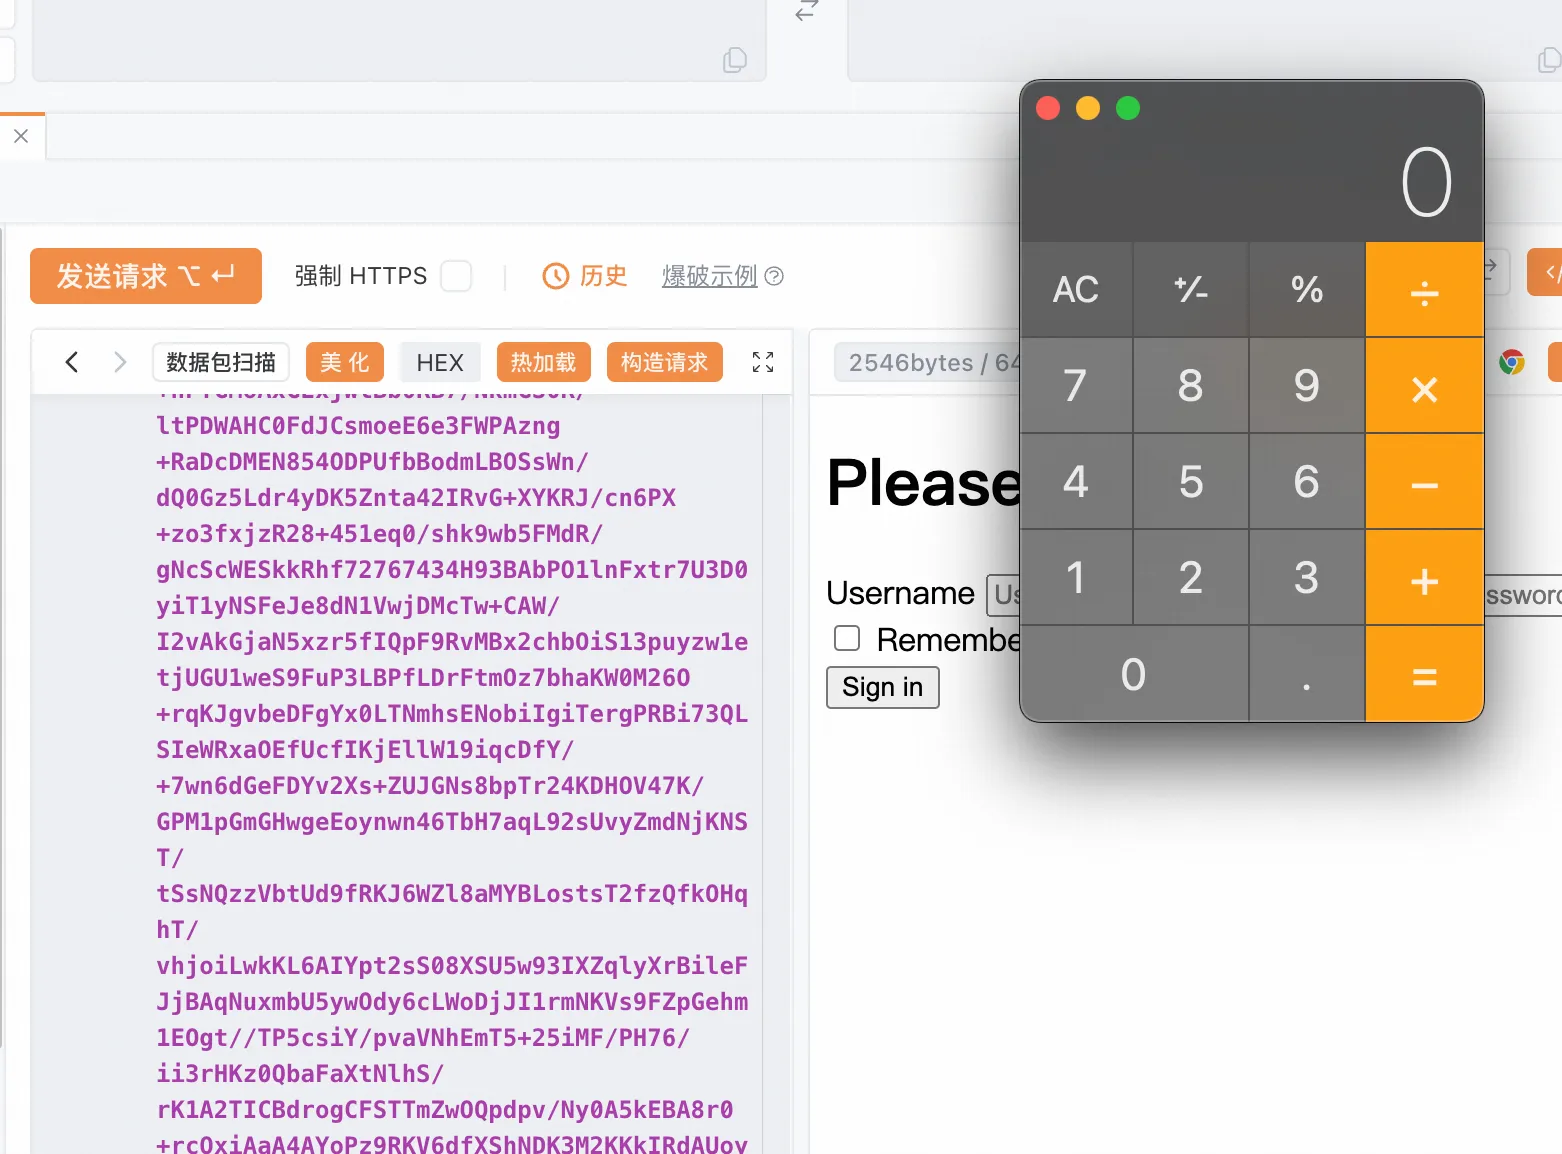Screen dimensions: 1562x1154
Task: Toggle the 强制 HTTPS checkbox
Action: 456,276
